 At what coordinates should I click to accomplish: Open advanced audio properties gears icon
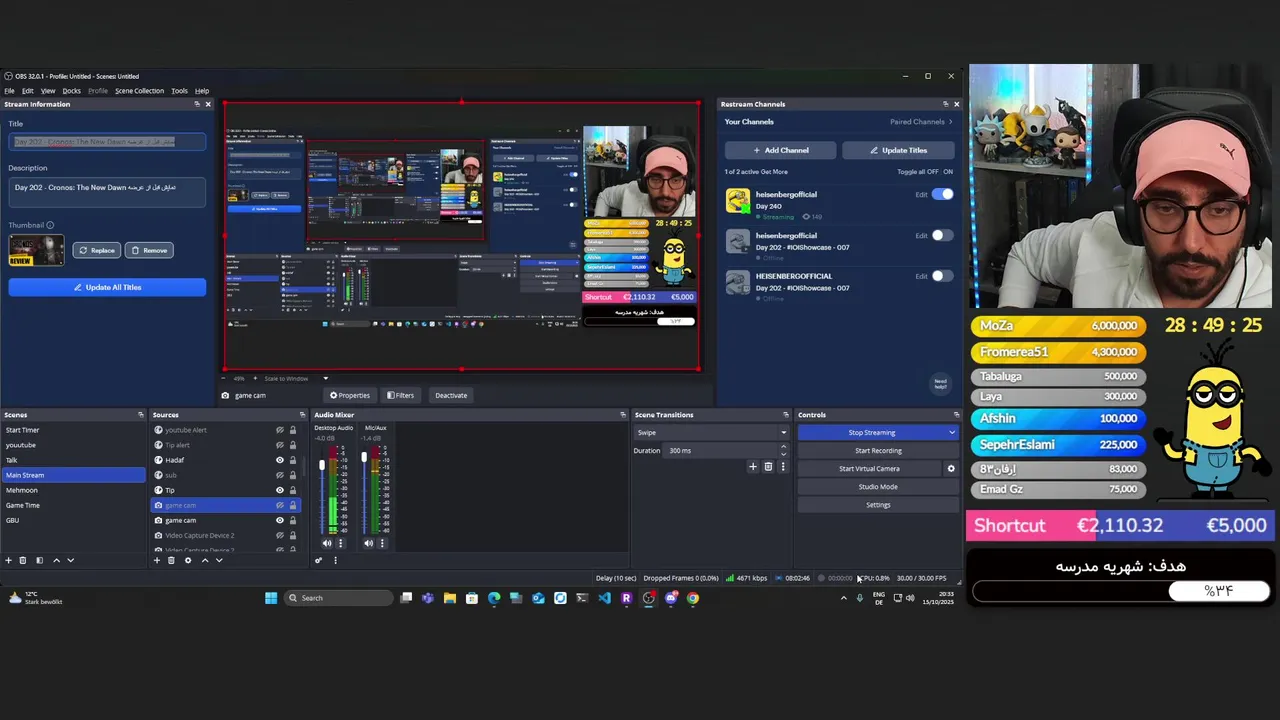pyautogui.click(x=319, y=560)
